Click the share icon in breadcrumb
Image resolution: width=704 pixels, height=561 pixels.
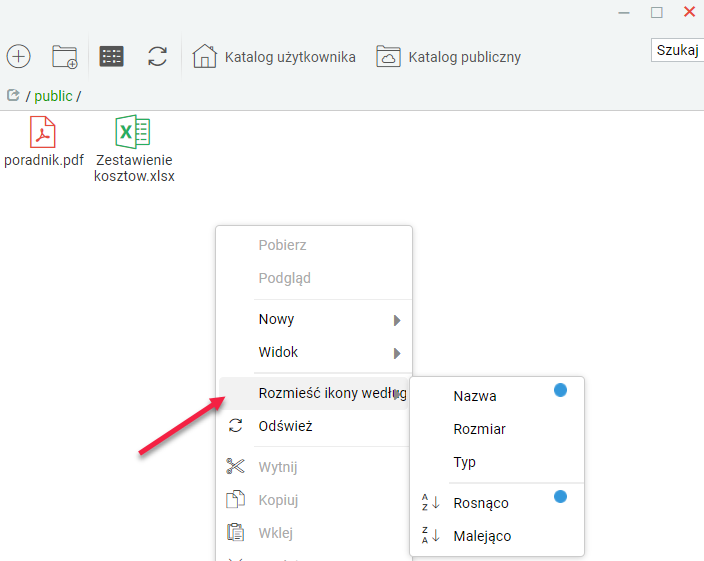(x=13, y=95)
